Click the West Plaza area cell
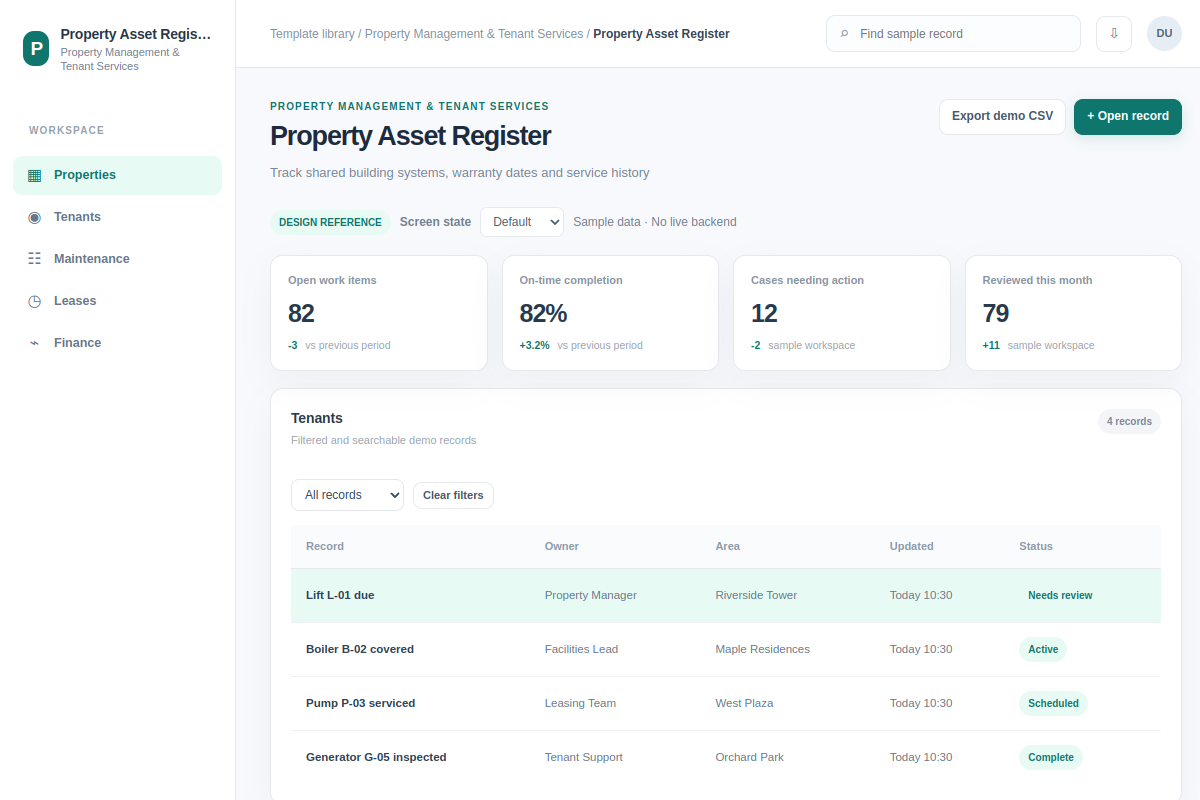Viewport: 1200px width, 800px height. (x=745, y=703)
